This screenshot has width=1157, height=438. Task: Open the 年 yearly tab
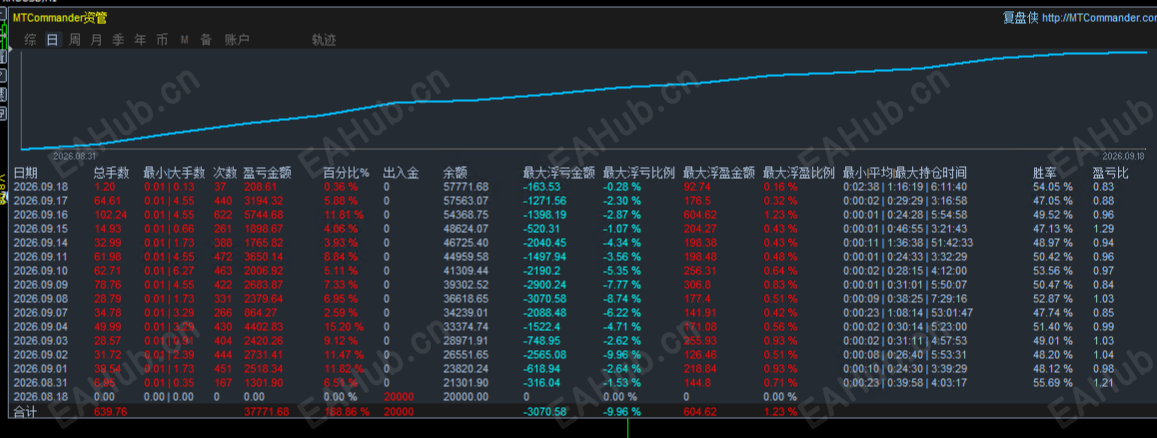pos(140,40)
